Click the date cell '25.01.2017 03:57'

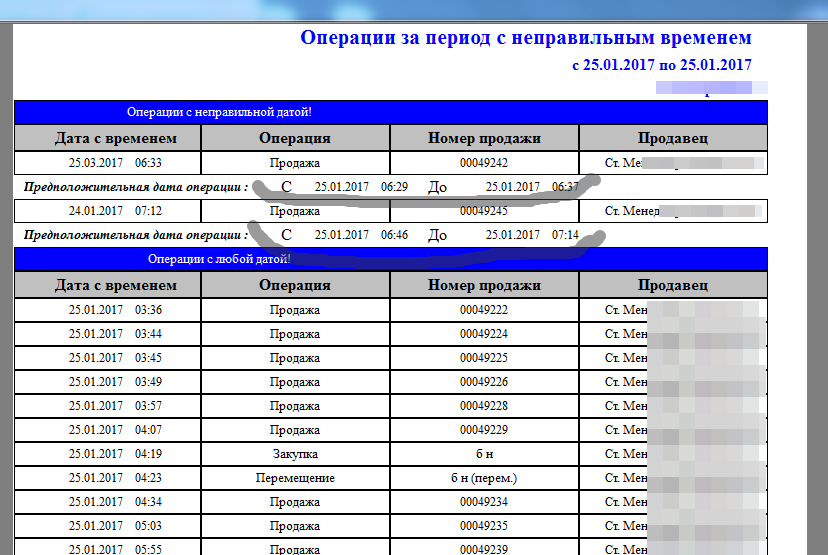[x=108, y=406]
